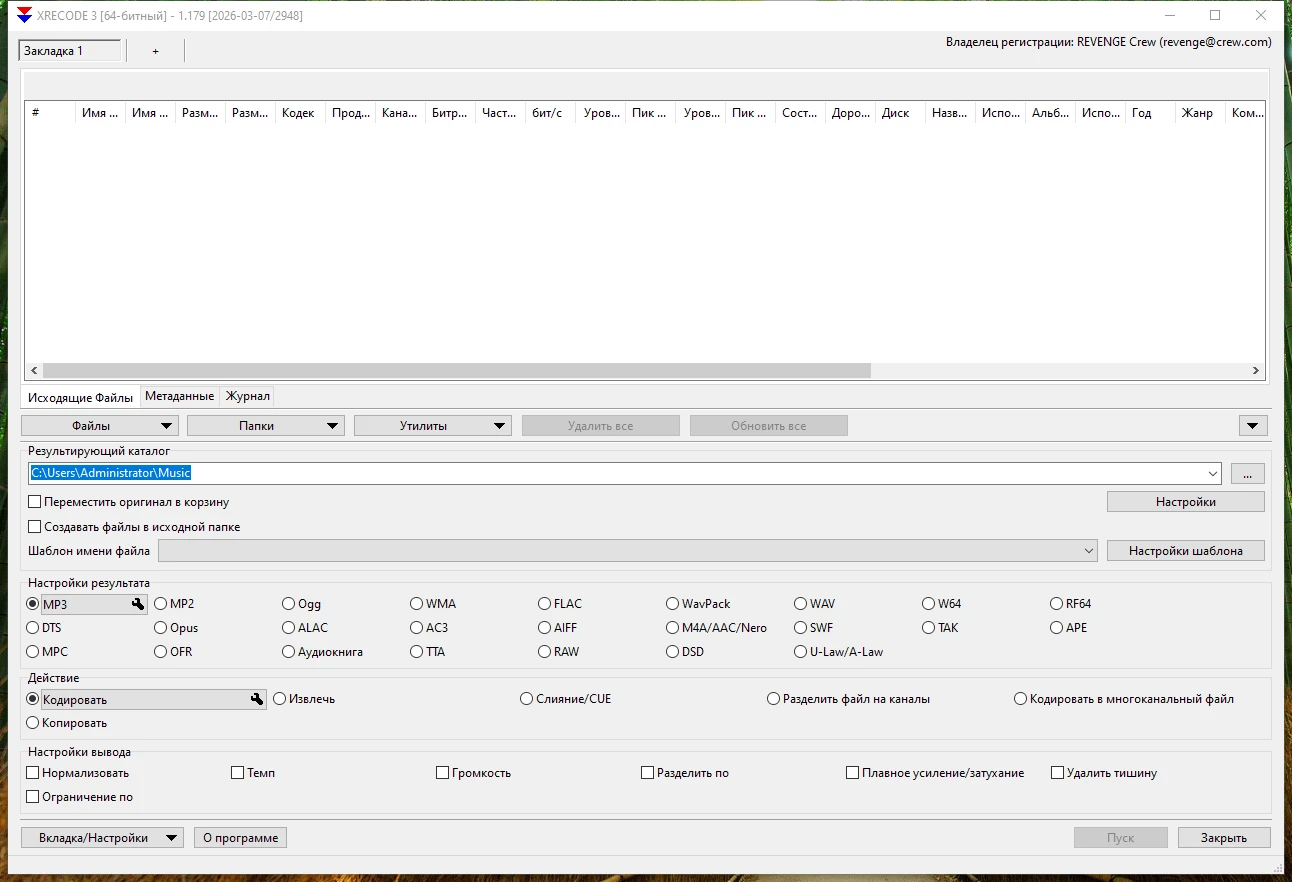This screenshot has height=882, width=1292.
Task: Switch to the Метаданные tab
Action: point(179,396)
